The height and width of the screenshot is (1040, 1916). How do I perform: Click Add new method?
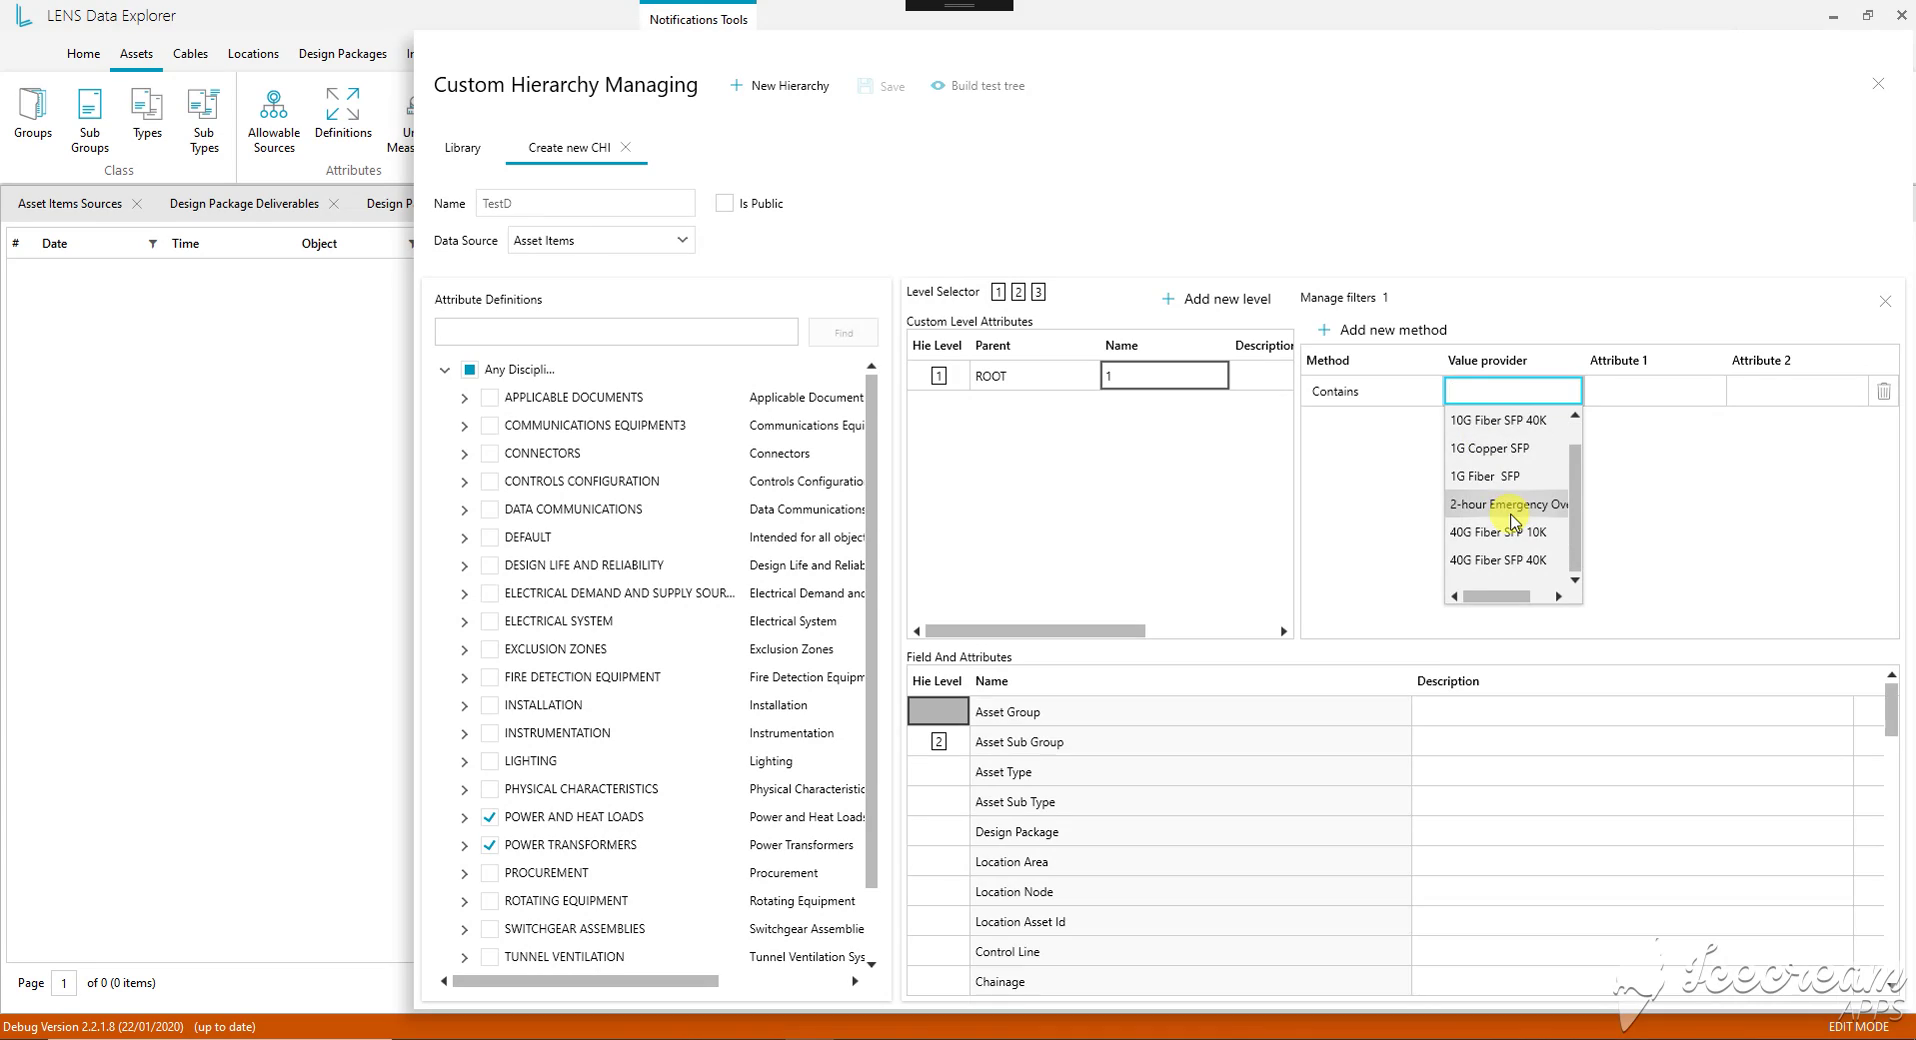pos(1382,330)
